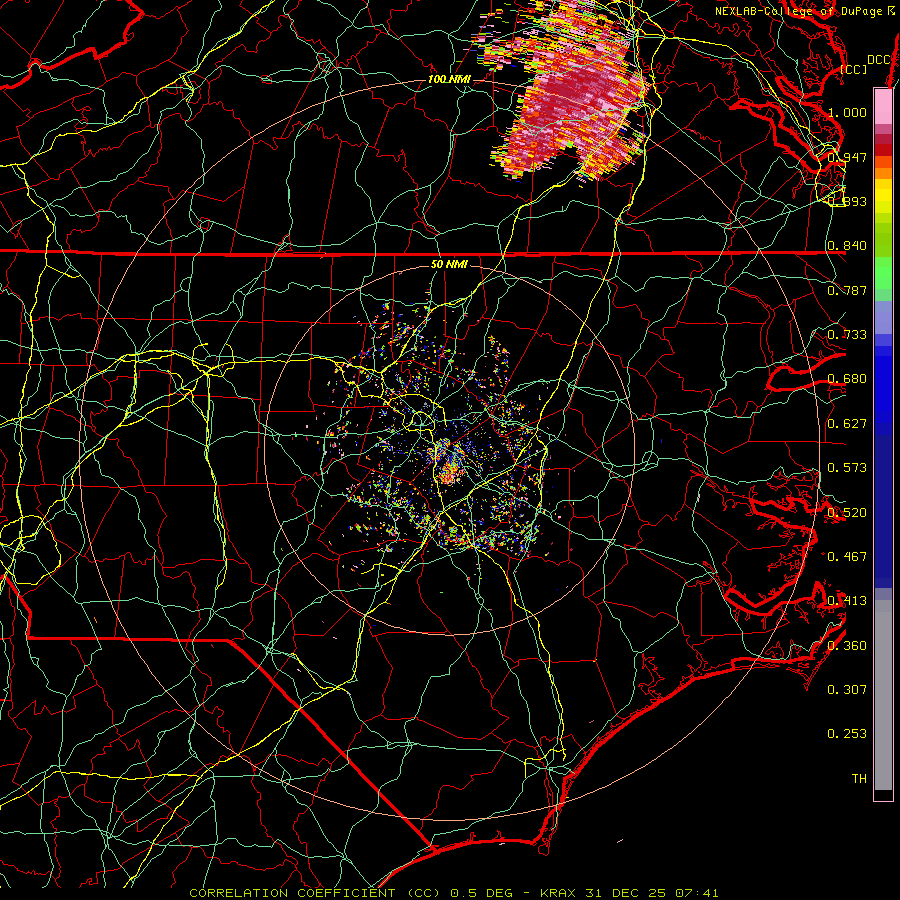Click the 31 DEC 25 date in the caption
900x900 pixels.
tap(629, 893)
